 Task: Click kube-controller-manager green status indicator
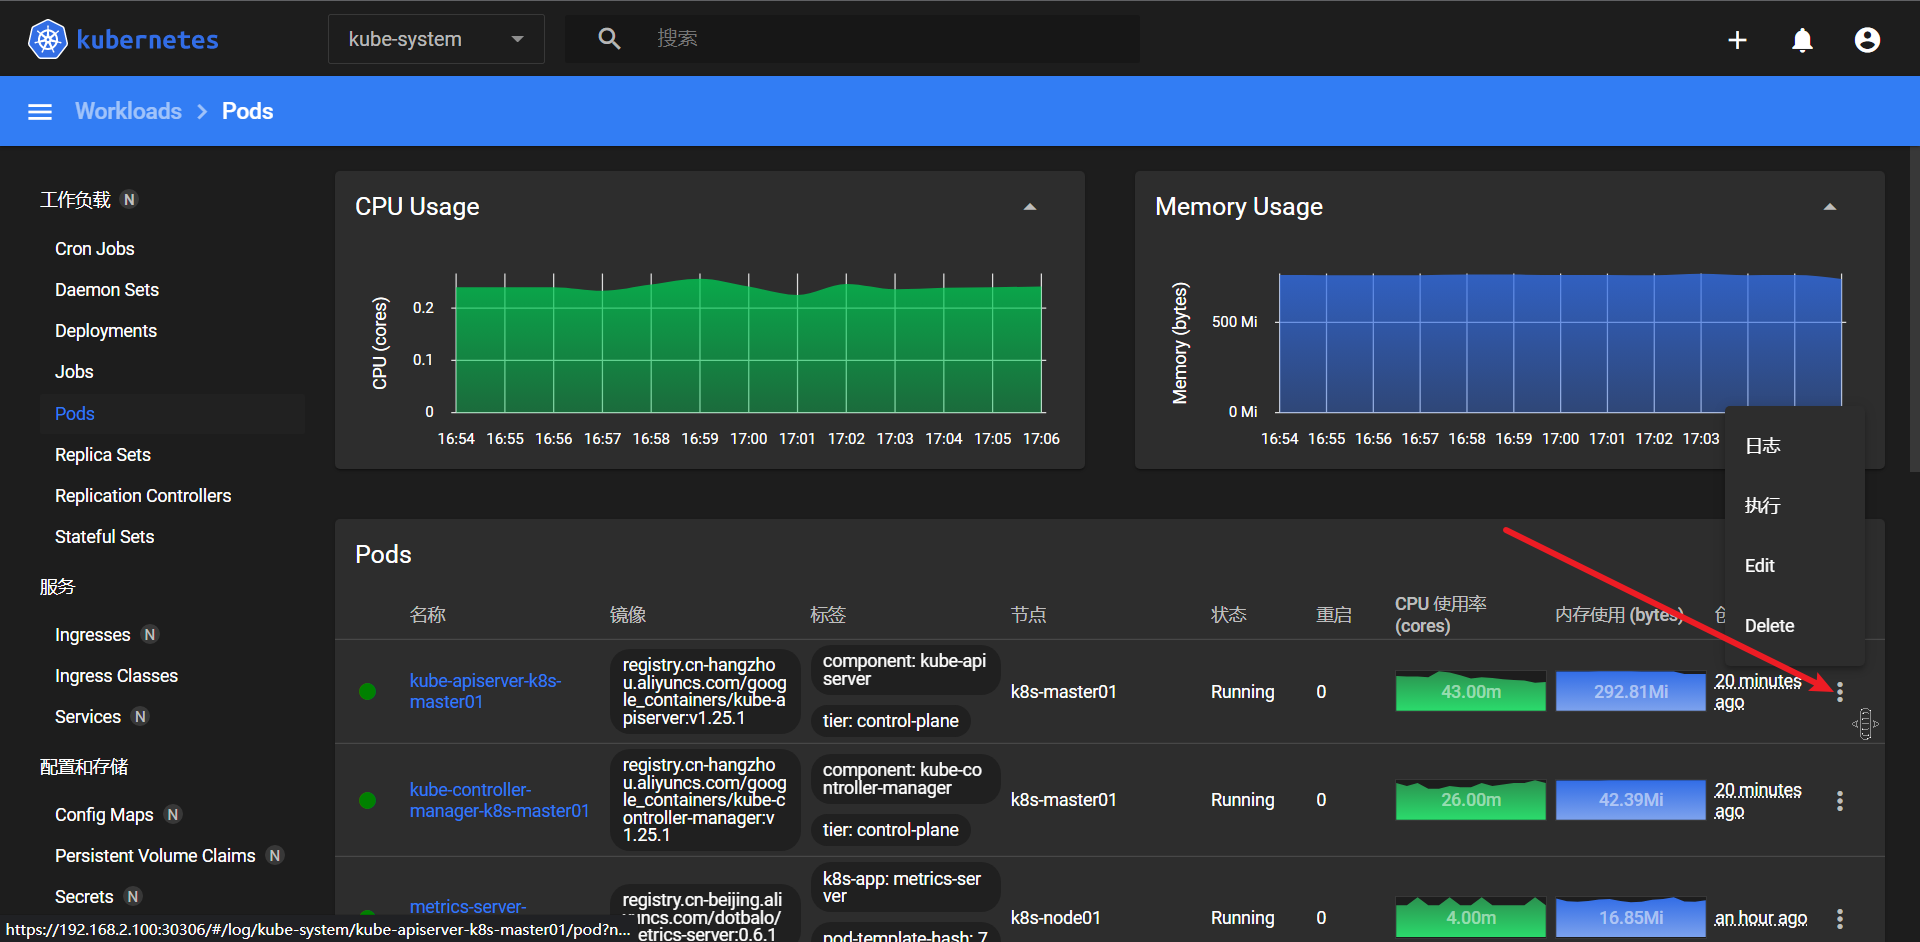[367, 800]
